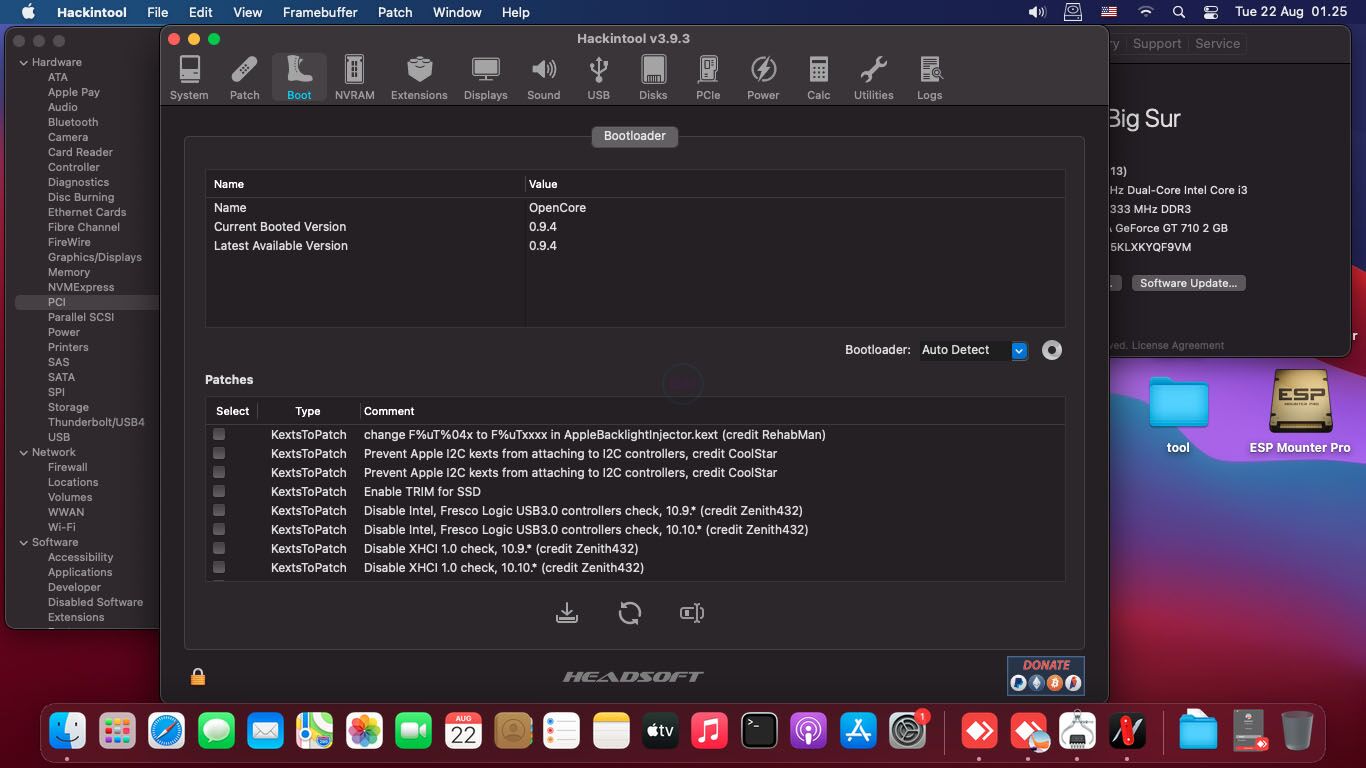
Task: Click the lock icon at bottom left
Action: coord(198,677)
